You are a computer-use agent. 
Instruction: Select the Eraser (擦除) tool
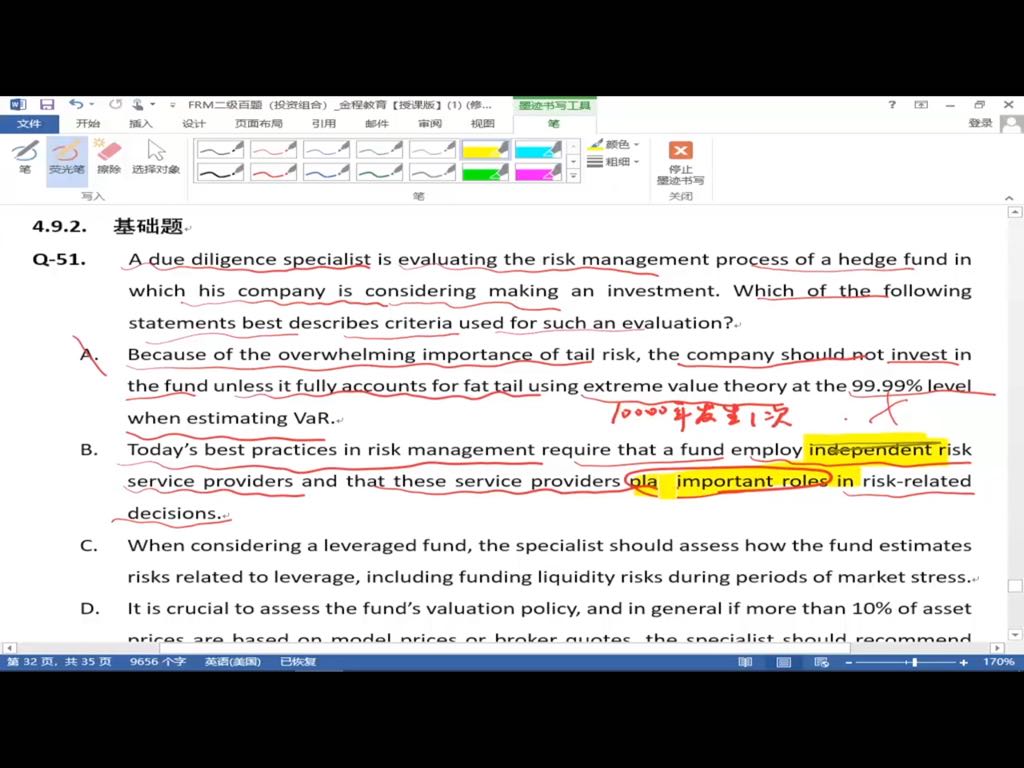point(109,157)
